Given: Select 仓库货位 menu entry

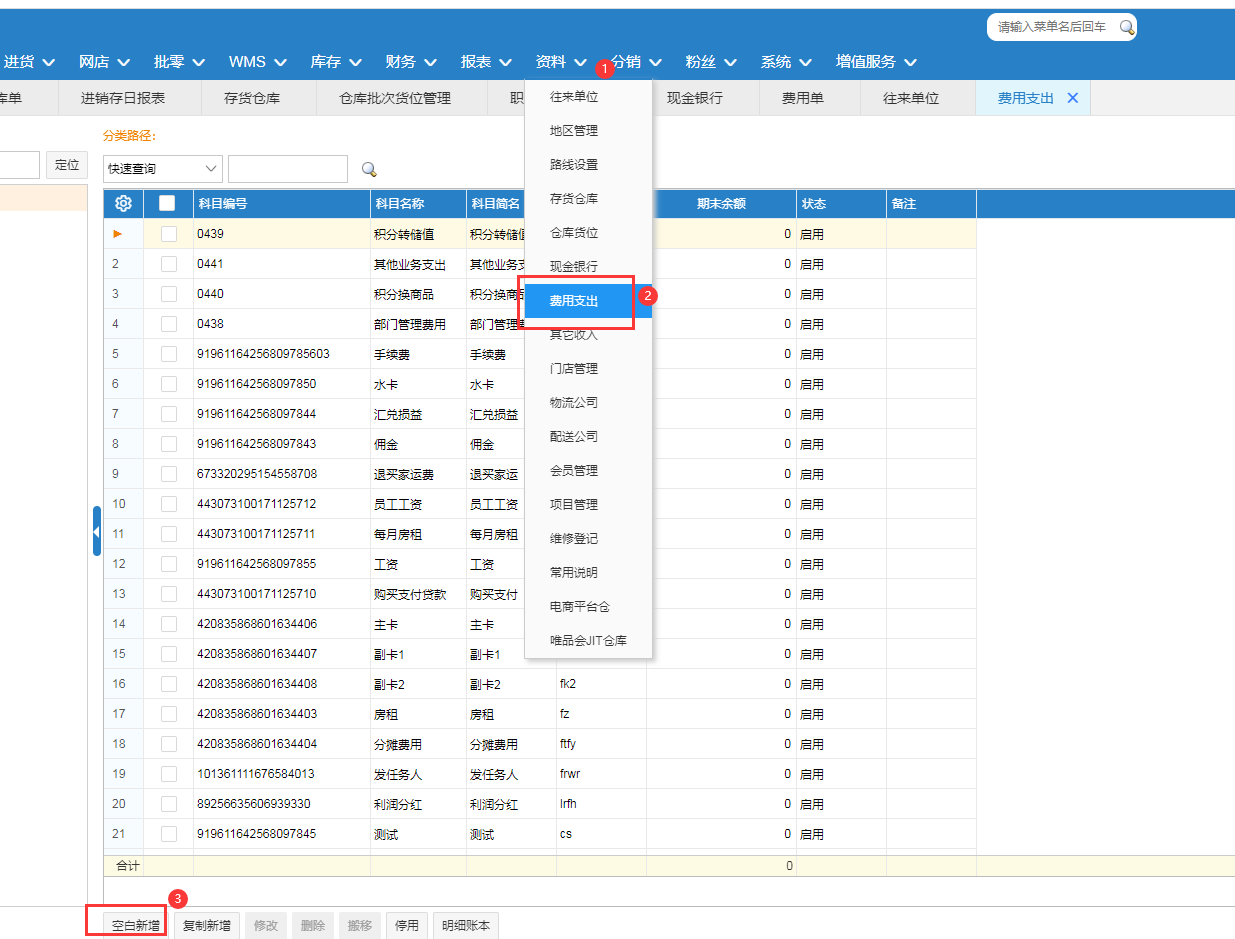Looking at the screenshot, I should tap(588, 233).
